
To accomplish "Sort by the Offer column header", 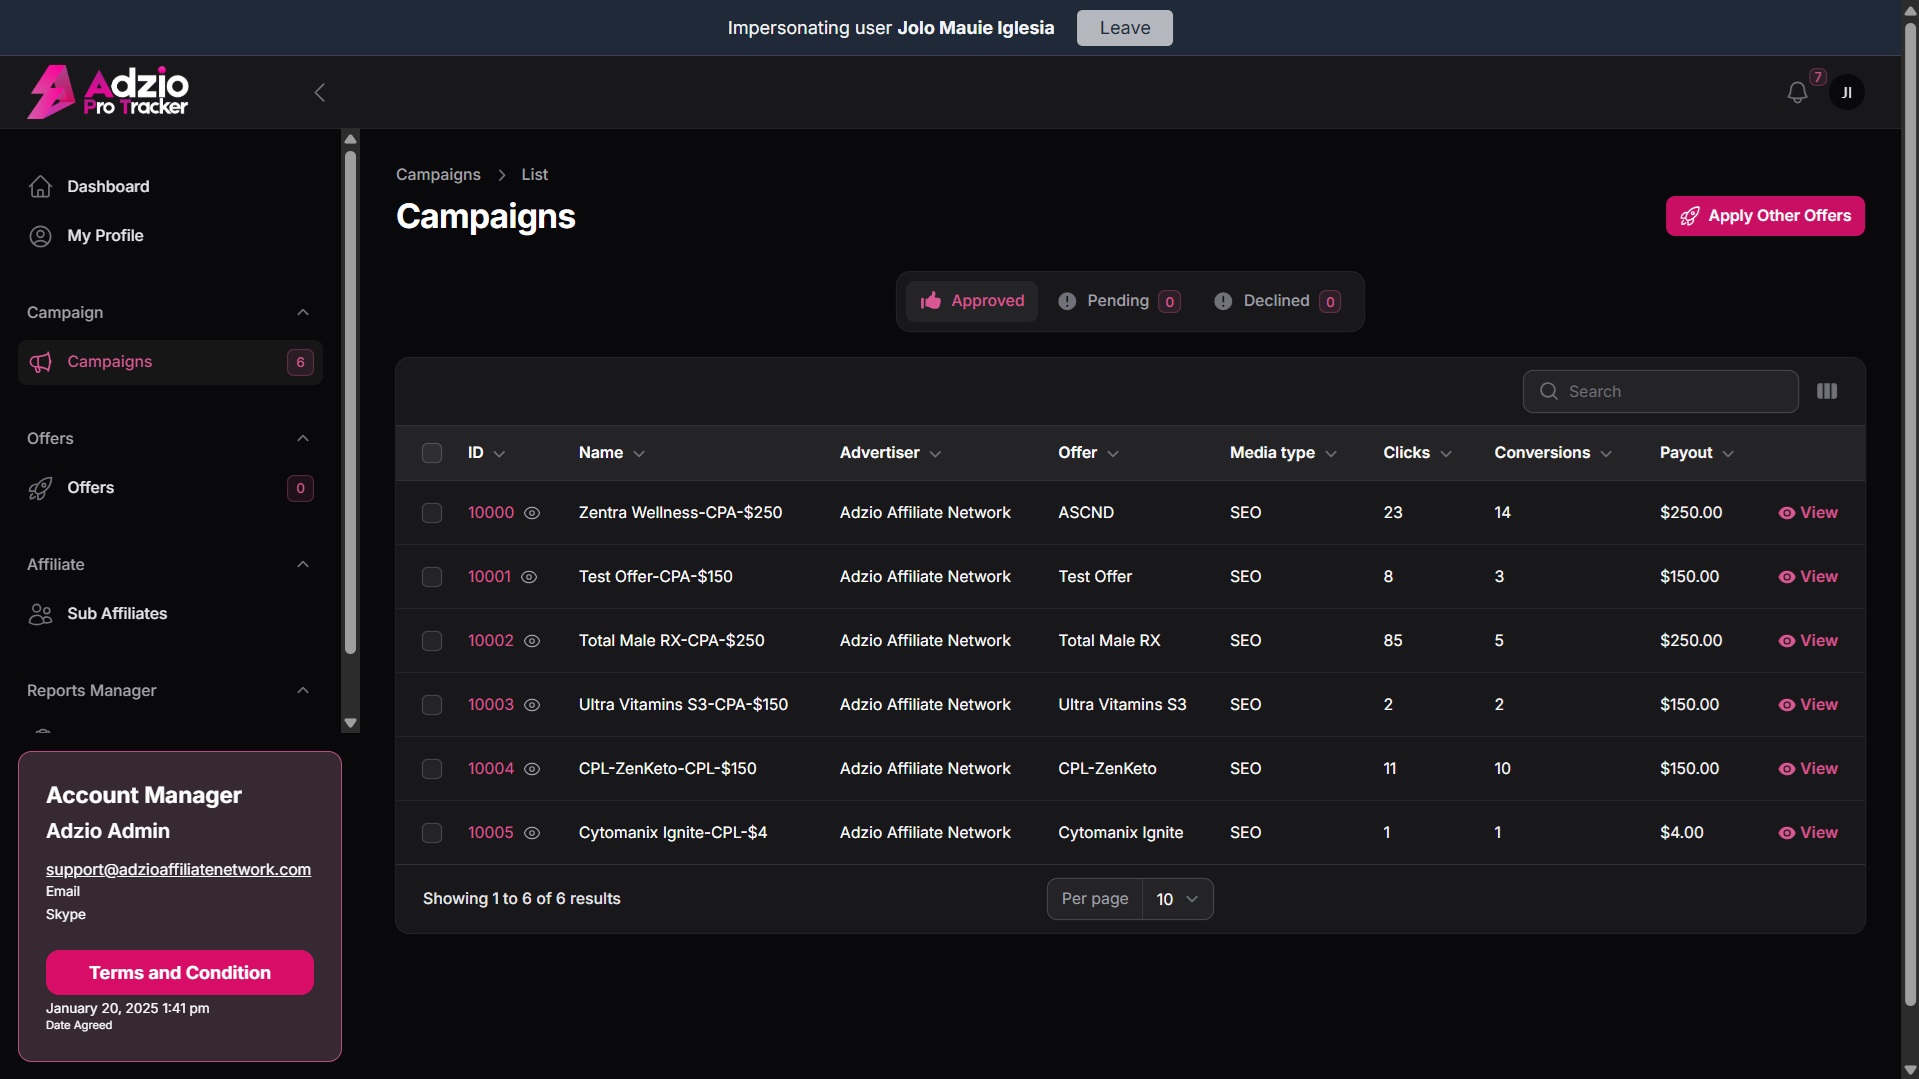I will click(x=1088, y=453).
